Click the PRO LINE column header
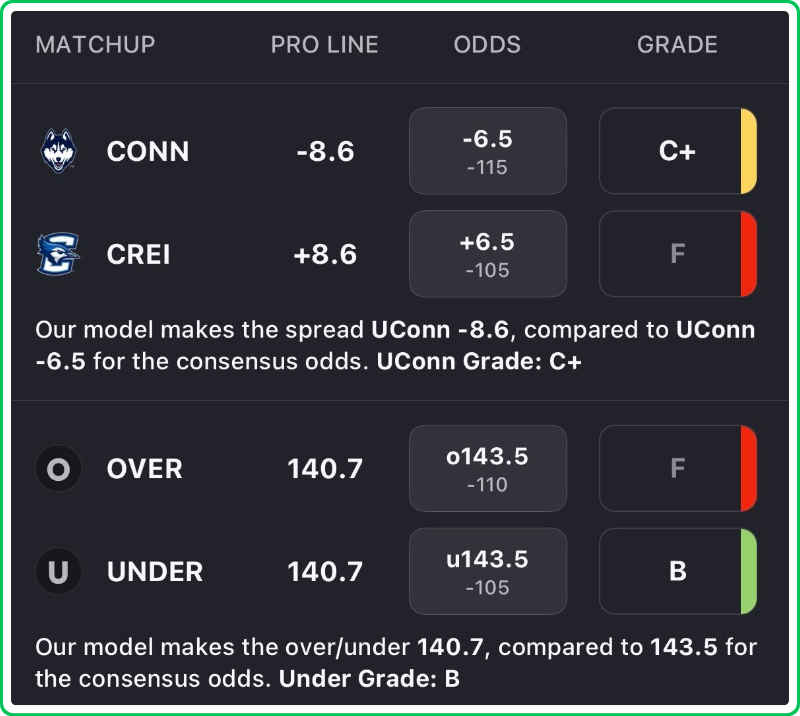Viewport: 800px width, 716px height. click(324, 45)
